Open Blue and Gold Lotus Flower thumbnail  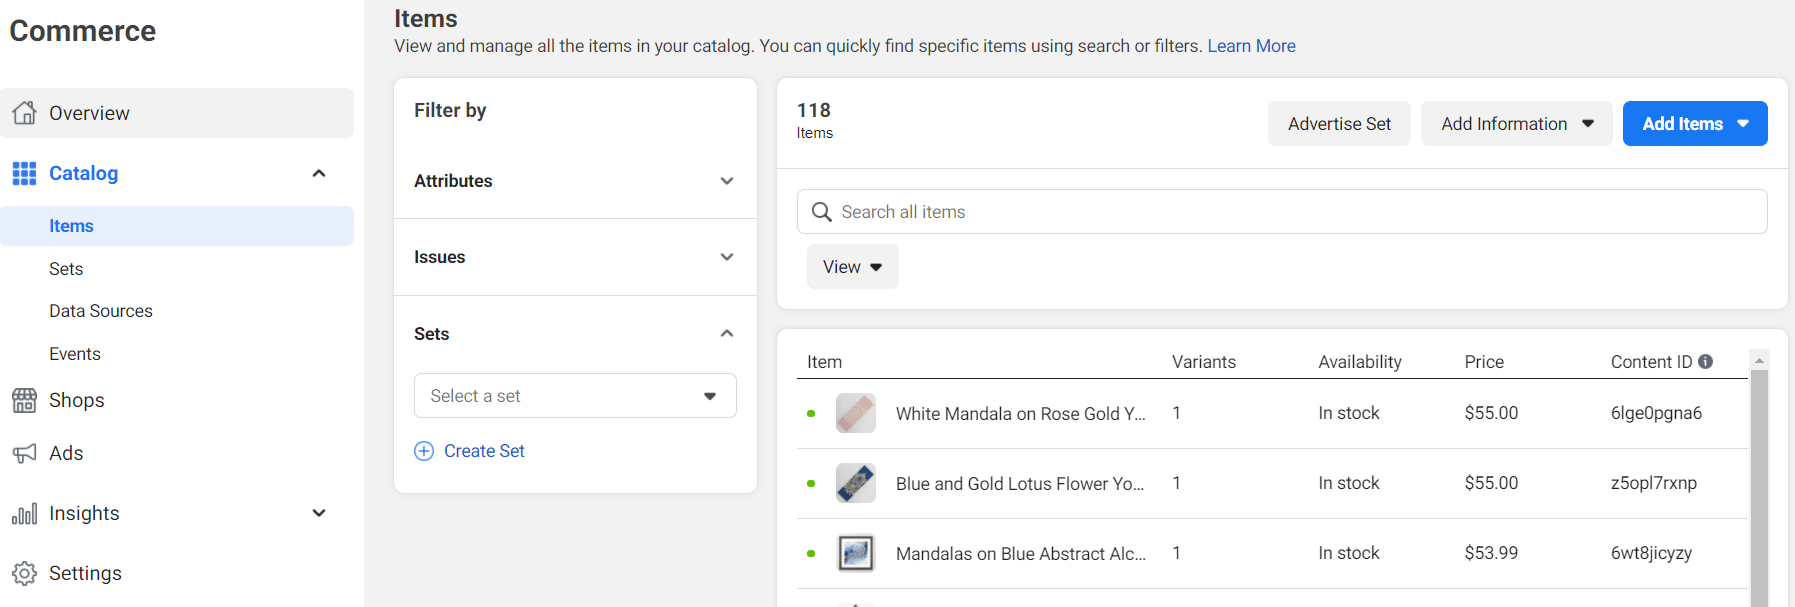click(856, 483)
